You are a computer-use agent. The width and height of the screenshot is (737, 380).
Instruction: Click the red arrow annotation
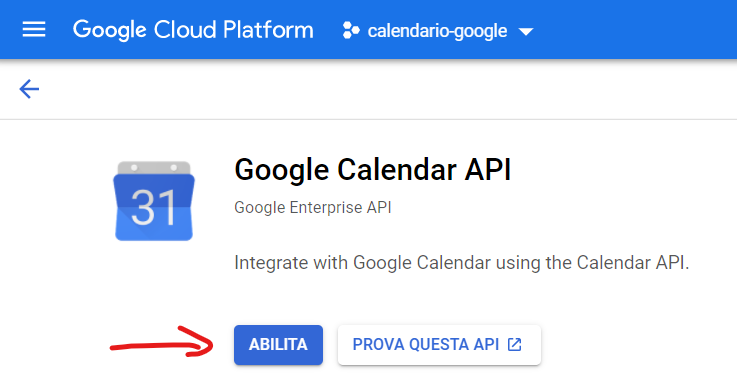click(x=162, y=342)
